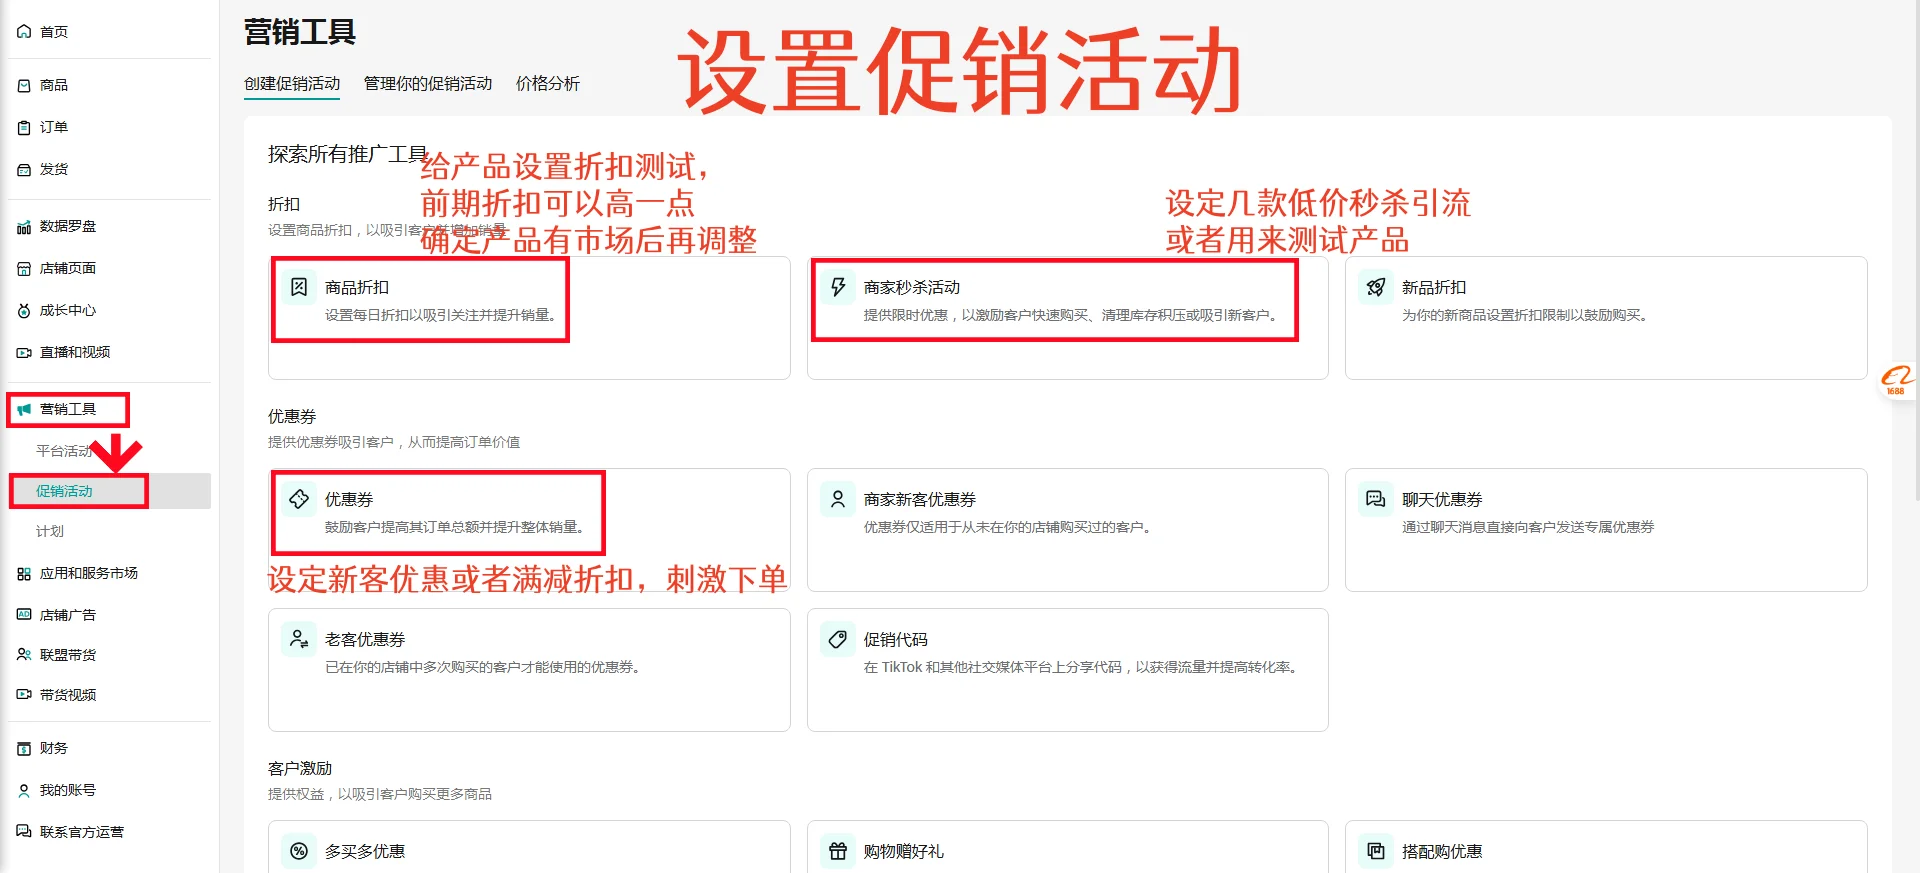
Task: Click the 新品折扣 rocket icon
Action: pos(1376,287)
